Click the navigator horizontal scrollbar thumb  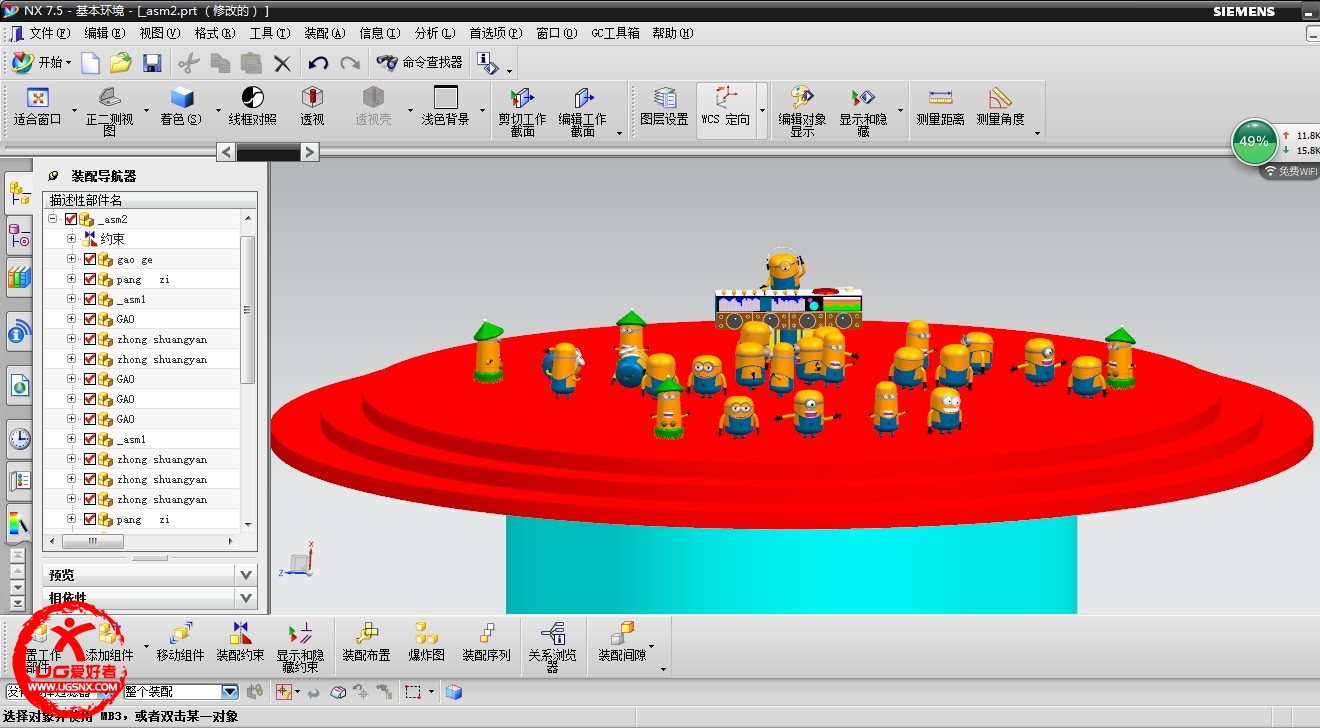[93, 541]
